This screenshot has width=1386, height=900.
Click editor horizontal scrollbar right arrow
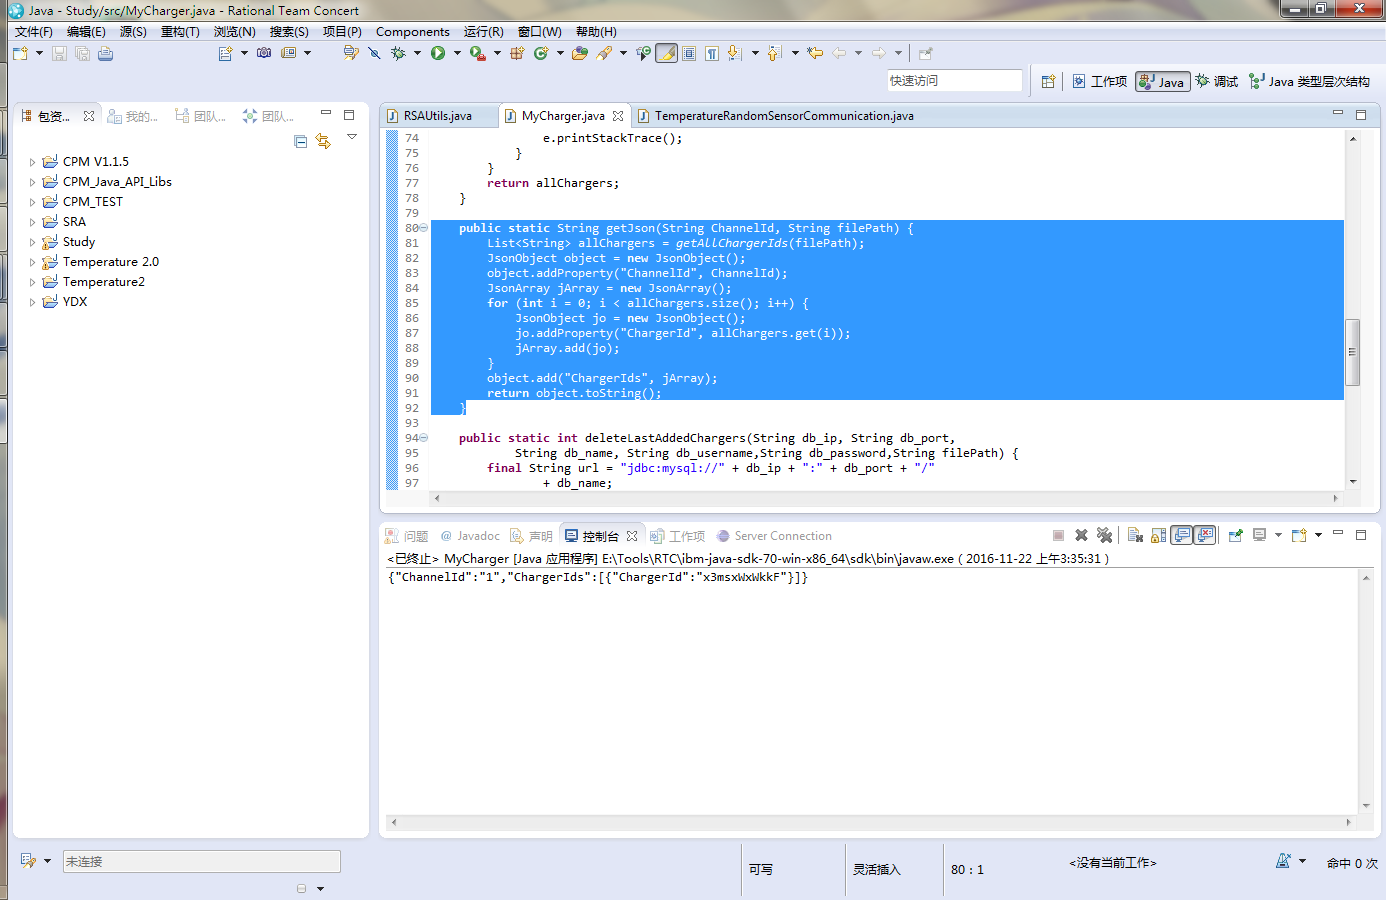tap(1336, 497)
